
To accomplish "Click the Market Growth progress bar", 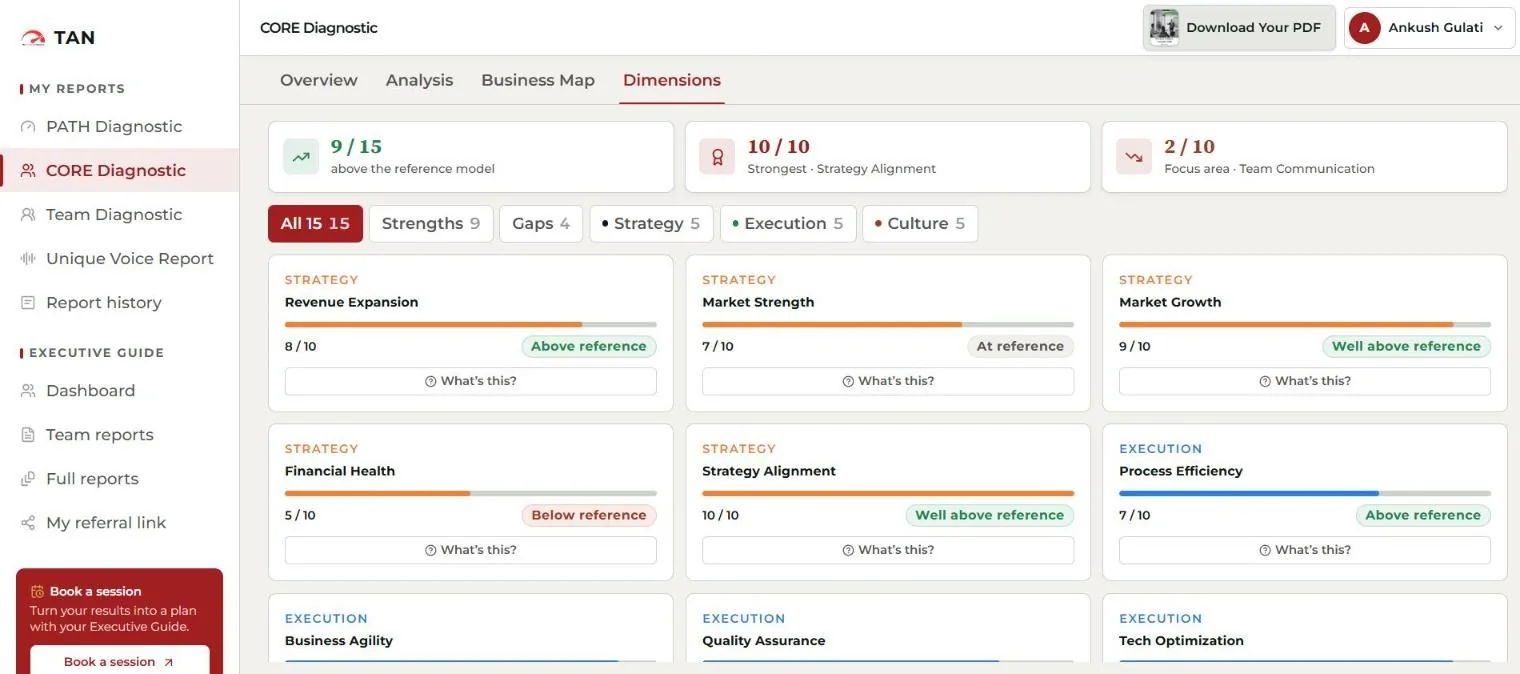I will 1305,324.
